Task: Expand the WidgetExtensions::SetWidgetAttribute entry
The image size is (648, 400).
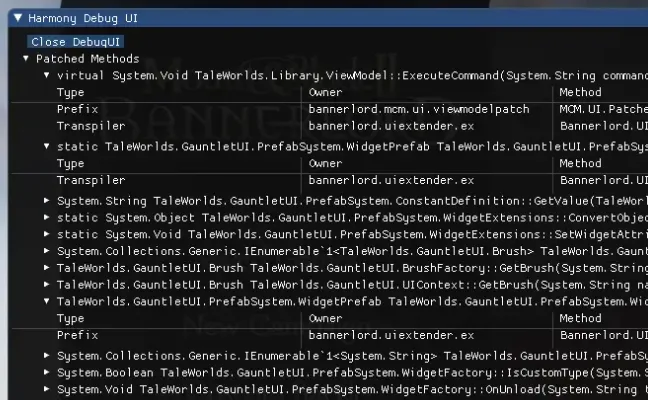Action: tap(47, 234)
